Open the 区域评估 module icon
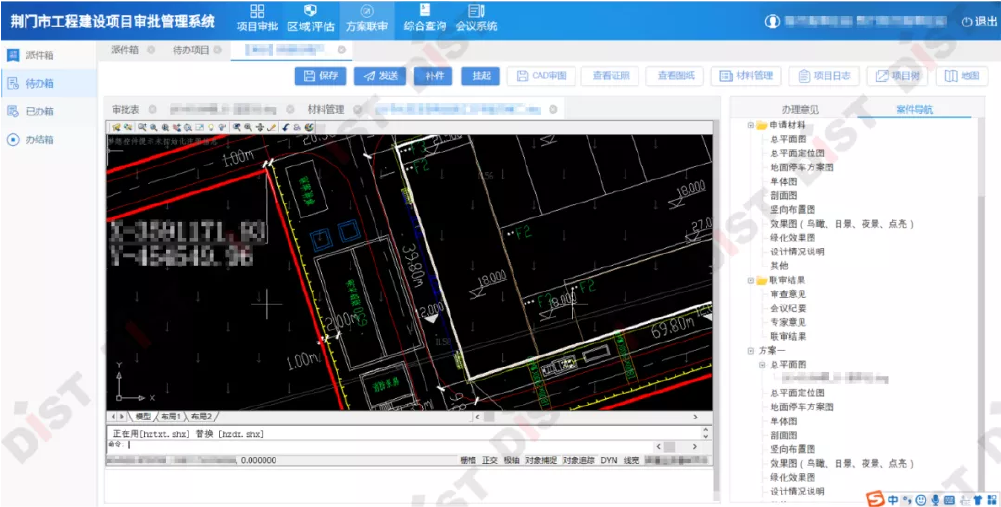Viewport: 1001px width, 507px height. point(311,17)
